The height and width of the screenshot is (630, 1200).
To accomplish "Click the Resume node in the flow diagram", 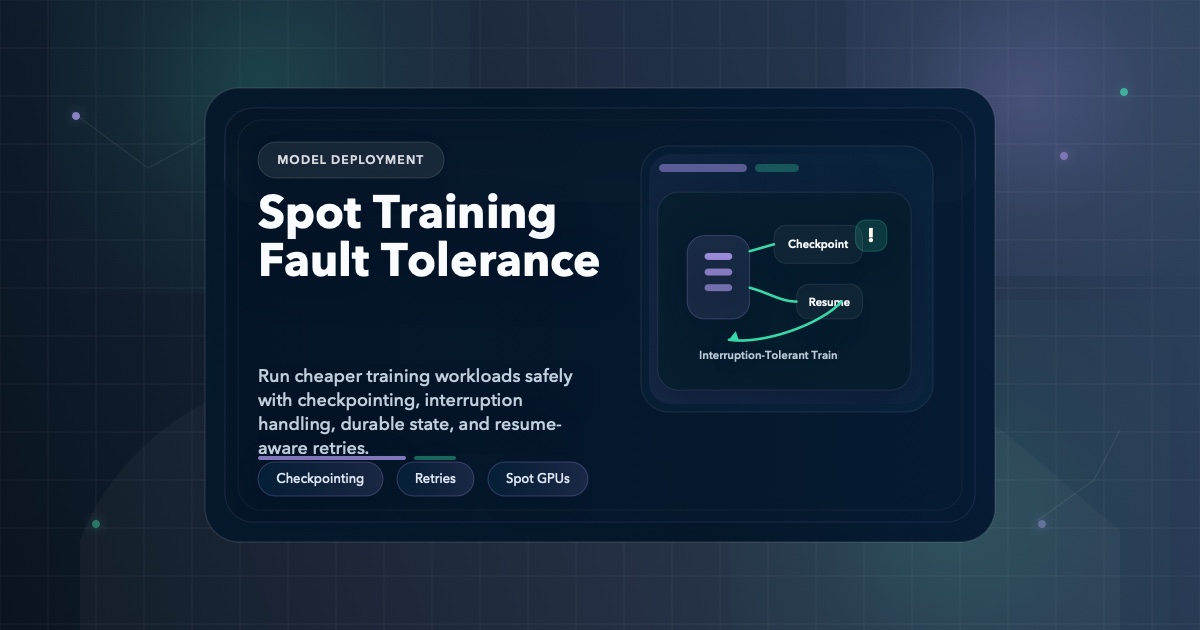I will [x=829, y=301].
